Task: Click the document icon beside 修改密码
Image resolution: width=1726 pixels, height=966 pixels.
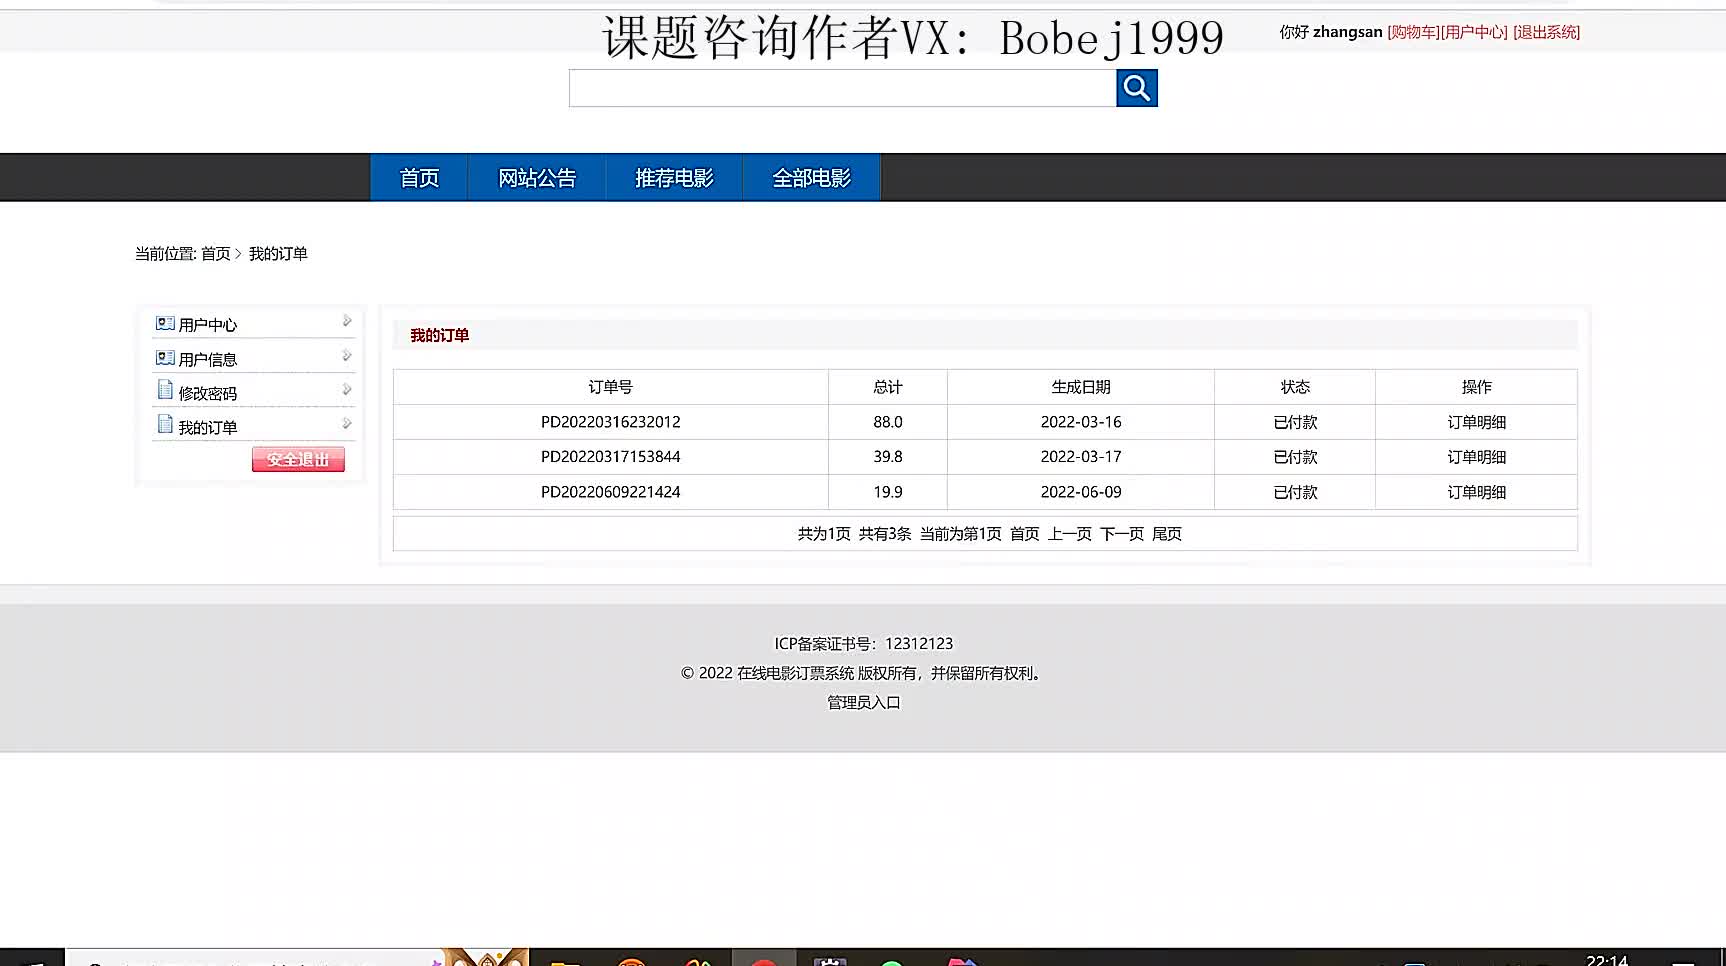Action: point(165,390)
